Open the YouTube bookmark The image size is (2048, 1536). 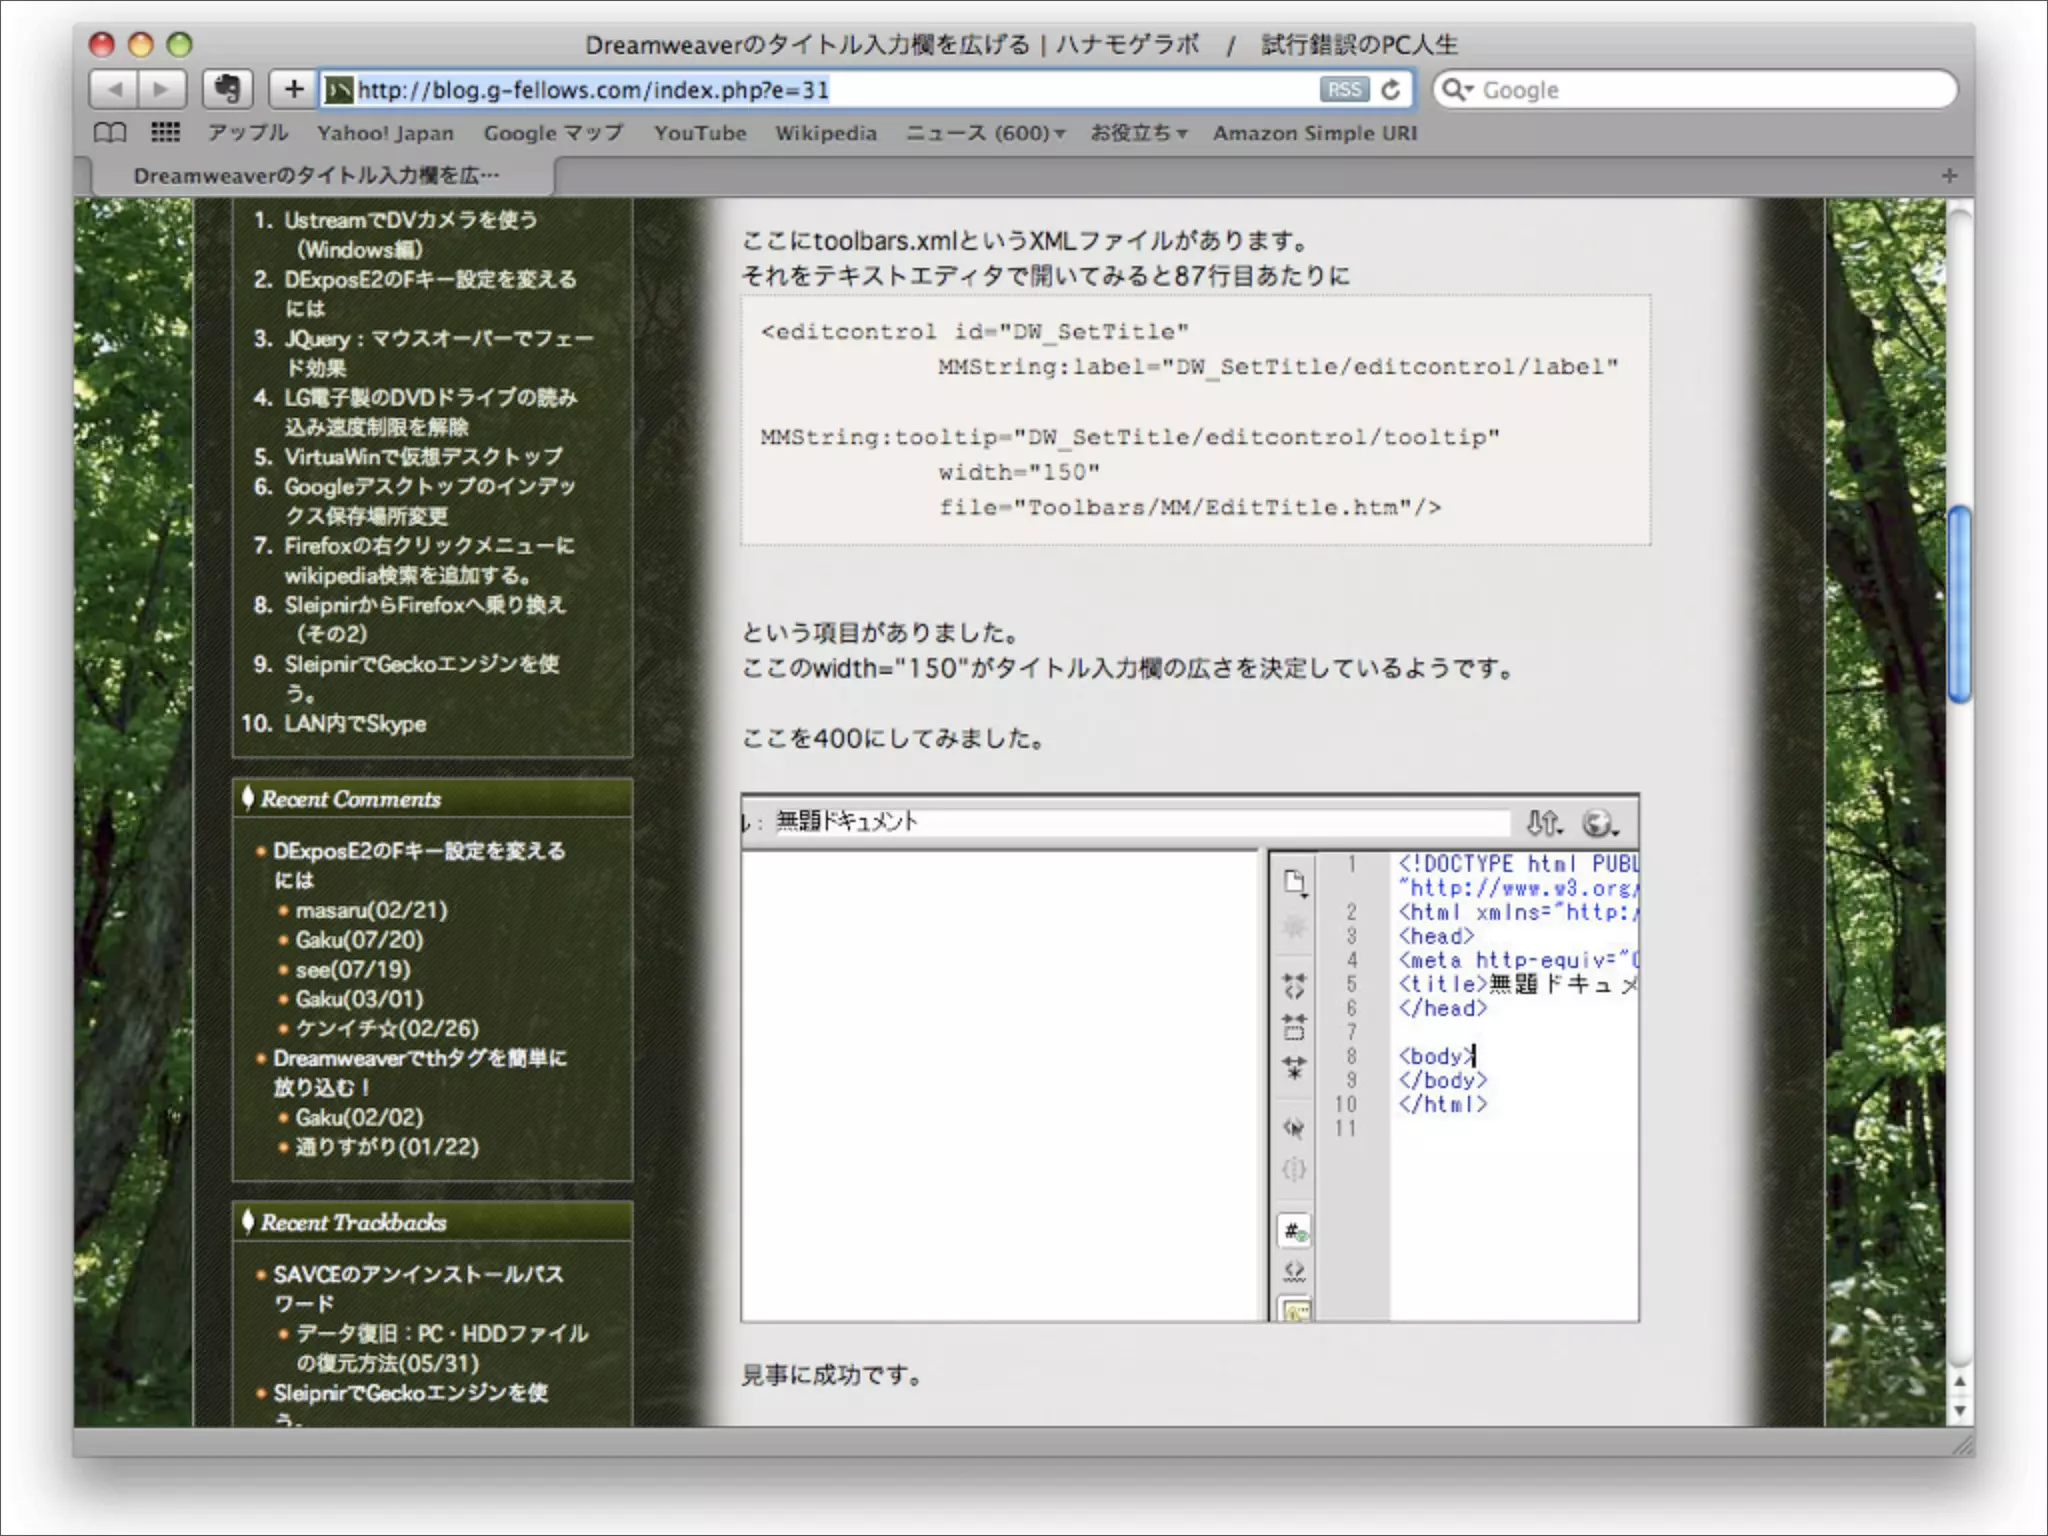(700, 133)
